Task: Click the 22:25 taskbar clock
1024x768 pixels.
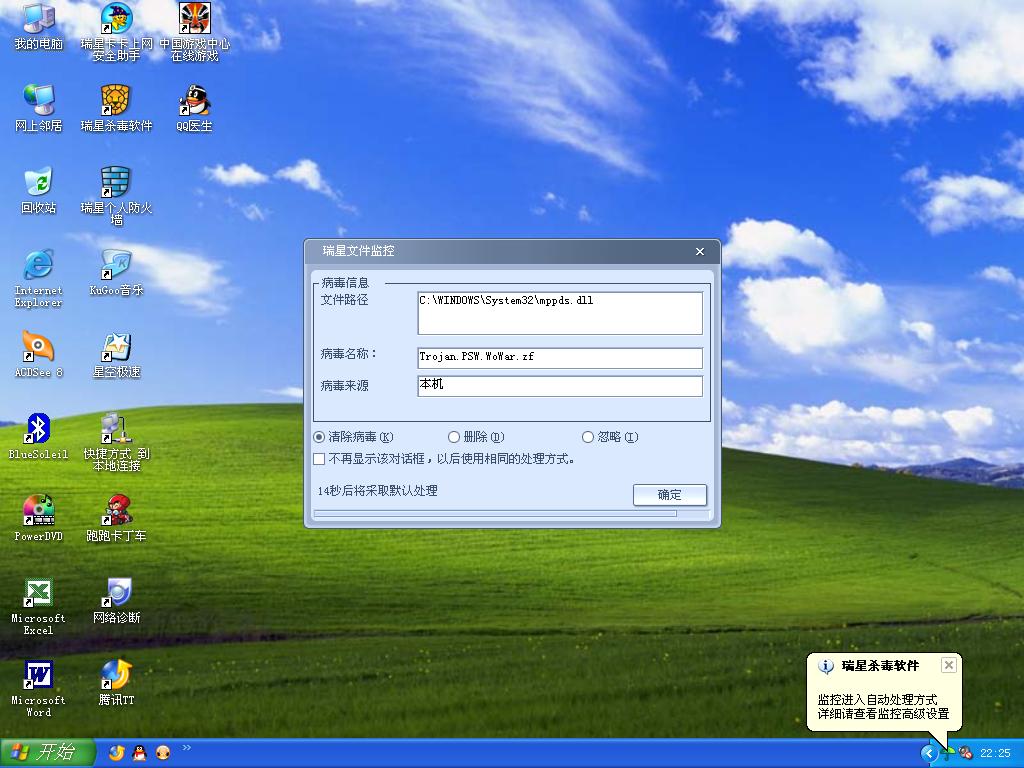Action: 995,754
